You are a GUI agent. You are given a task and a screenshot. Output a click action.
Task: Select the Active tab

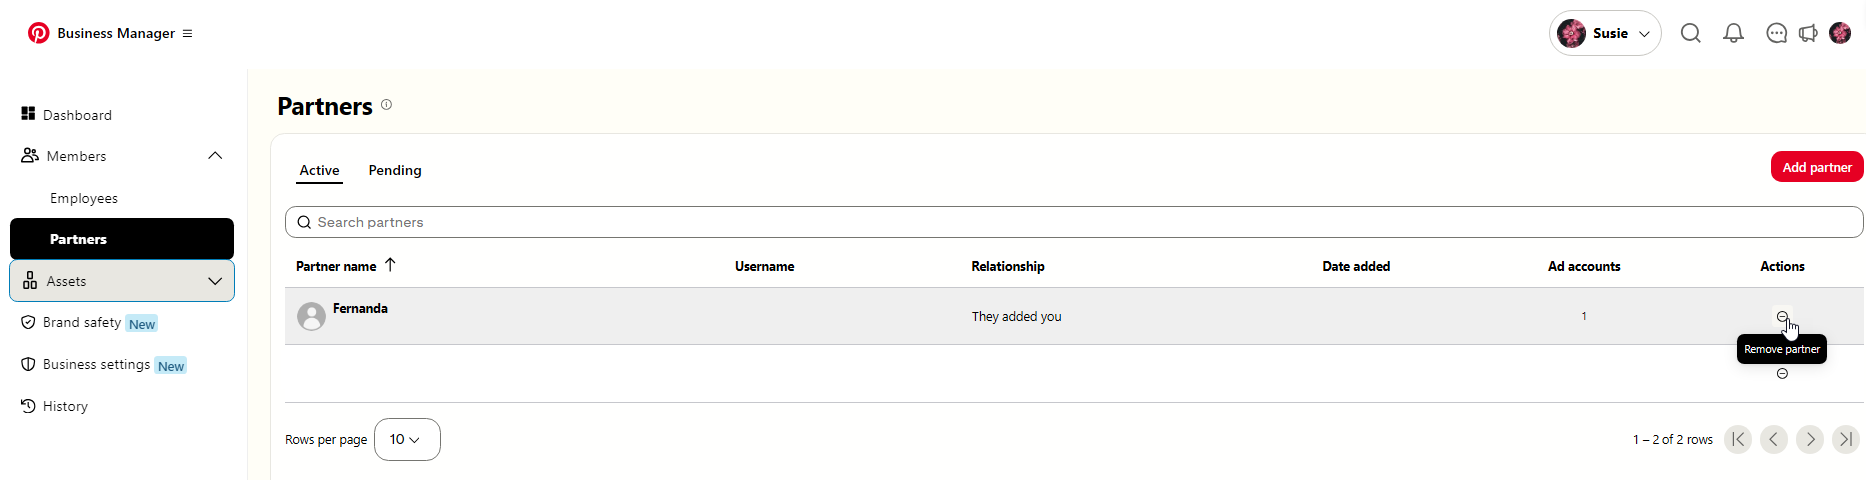coord(319,170)
